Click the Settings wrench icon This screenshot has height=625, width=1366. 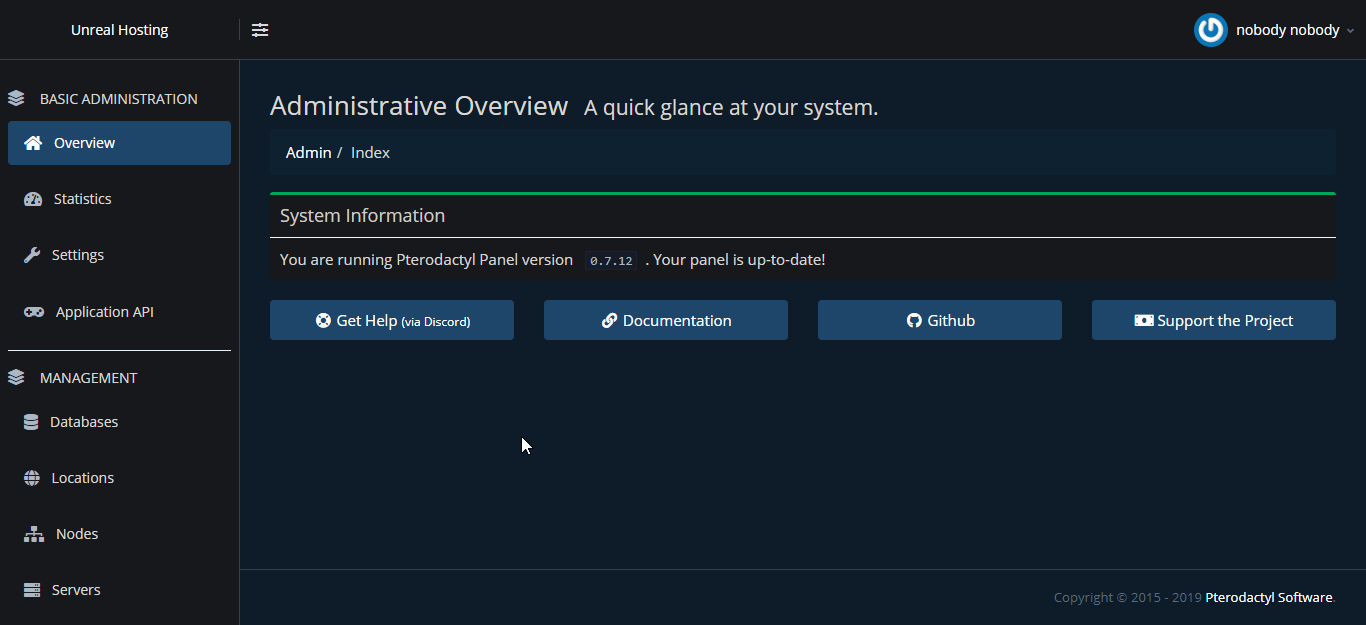[32, 255]
